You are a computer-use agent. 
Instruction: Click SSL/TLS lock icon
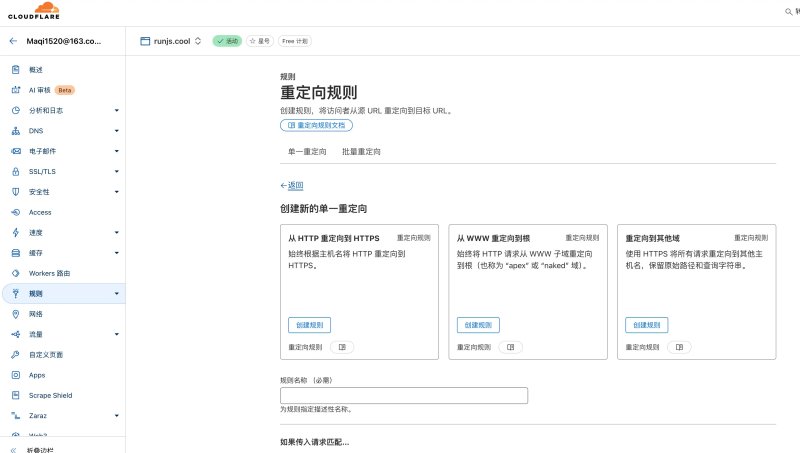[16, 171]
